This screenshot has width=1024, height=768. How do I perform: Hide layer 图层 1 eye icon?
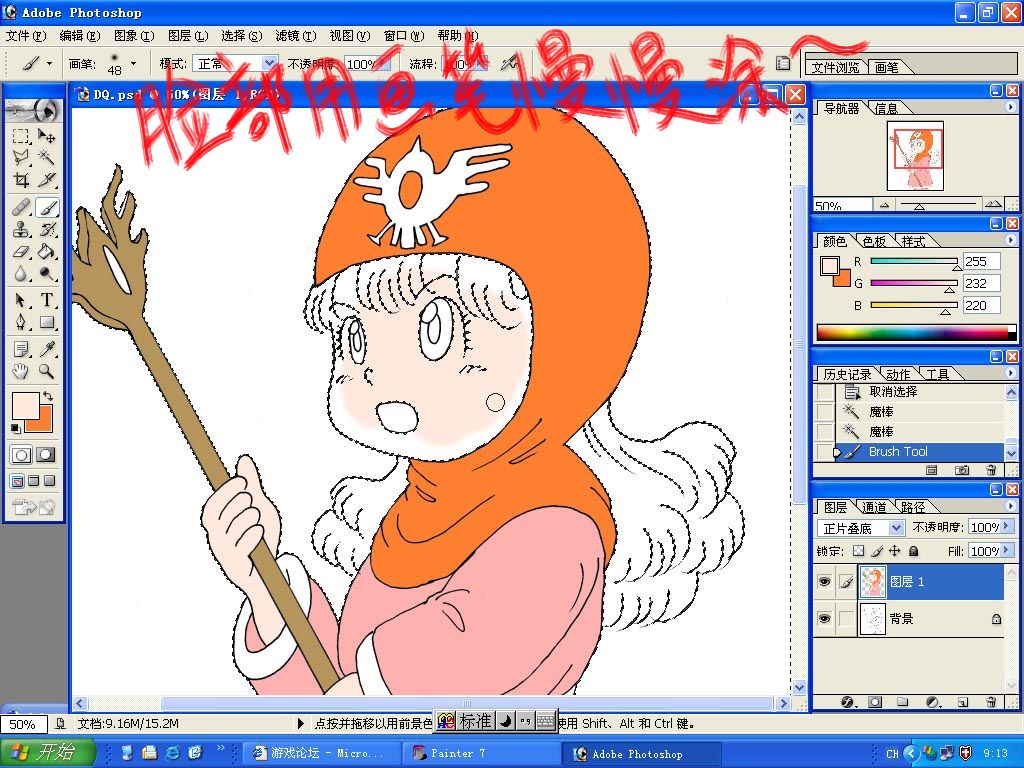pyautogui.click(x=825, y=581)
